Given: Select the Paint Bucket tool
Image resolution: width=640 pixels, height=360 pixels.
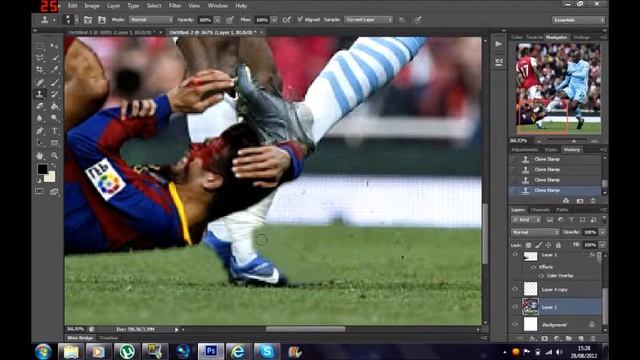Looking at the screenshot, I should click(x=54, y=106).
